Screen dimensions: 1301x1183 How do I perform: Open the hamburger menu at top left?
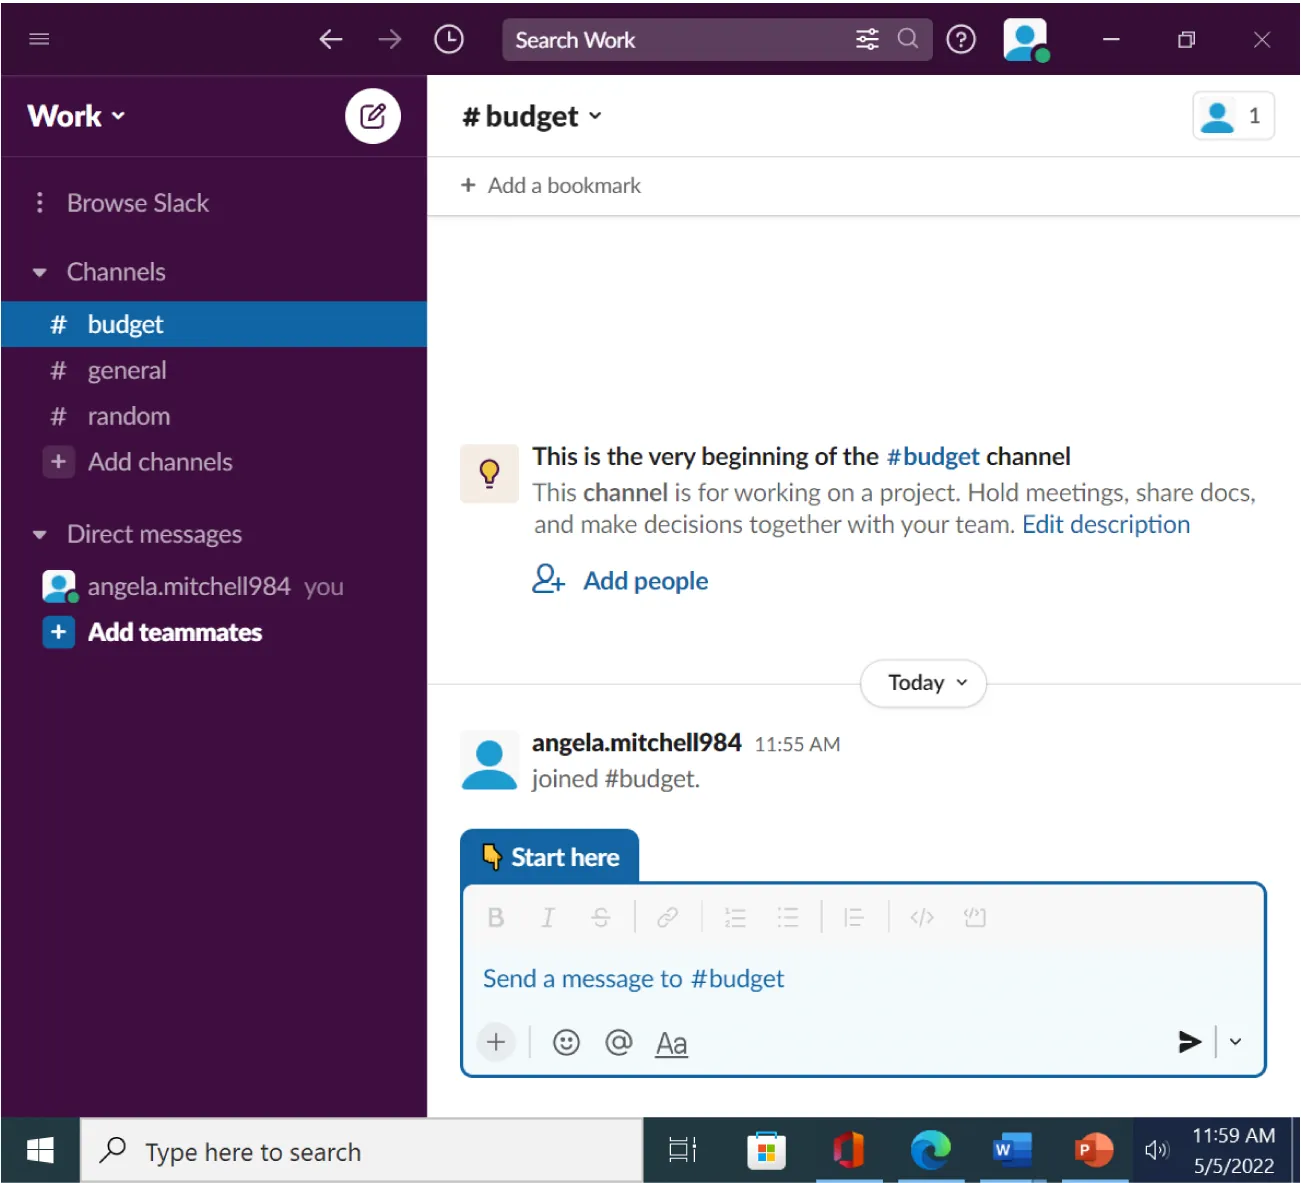pos(39,39)
